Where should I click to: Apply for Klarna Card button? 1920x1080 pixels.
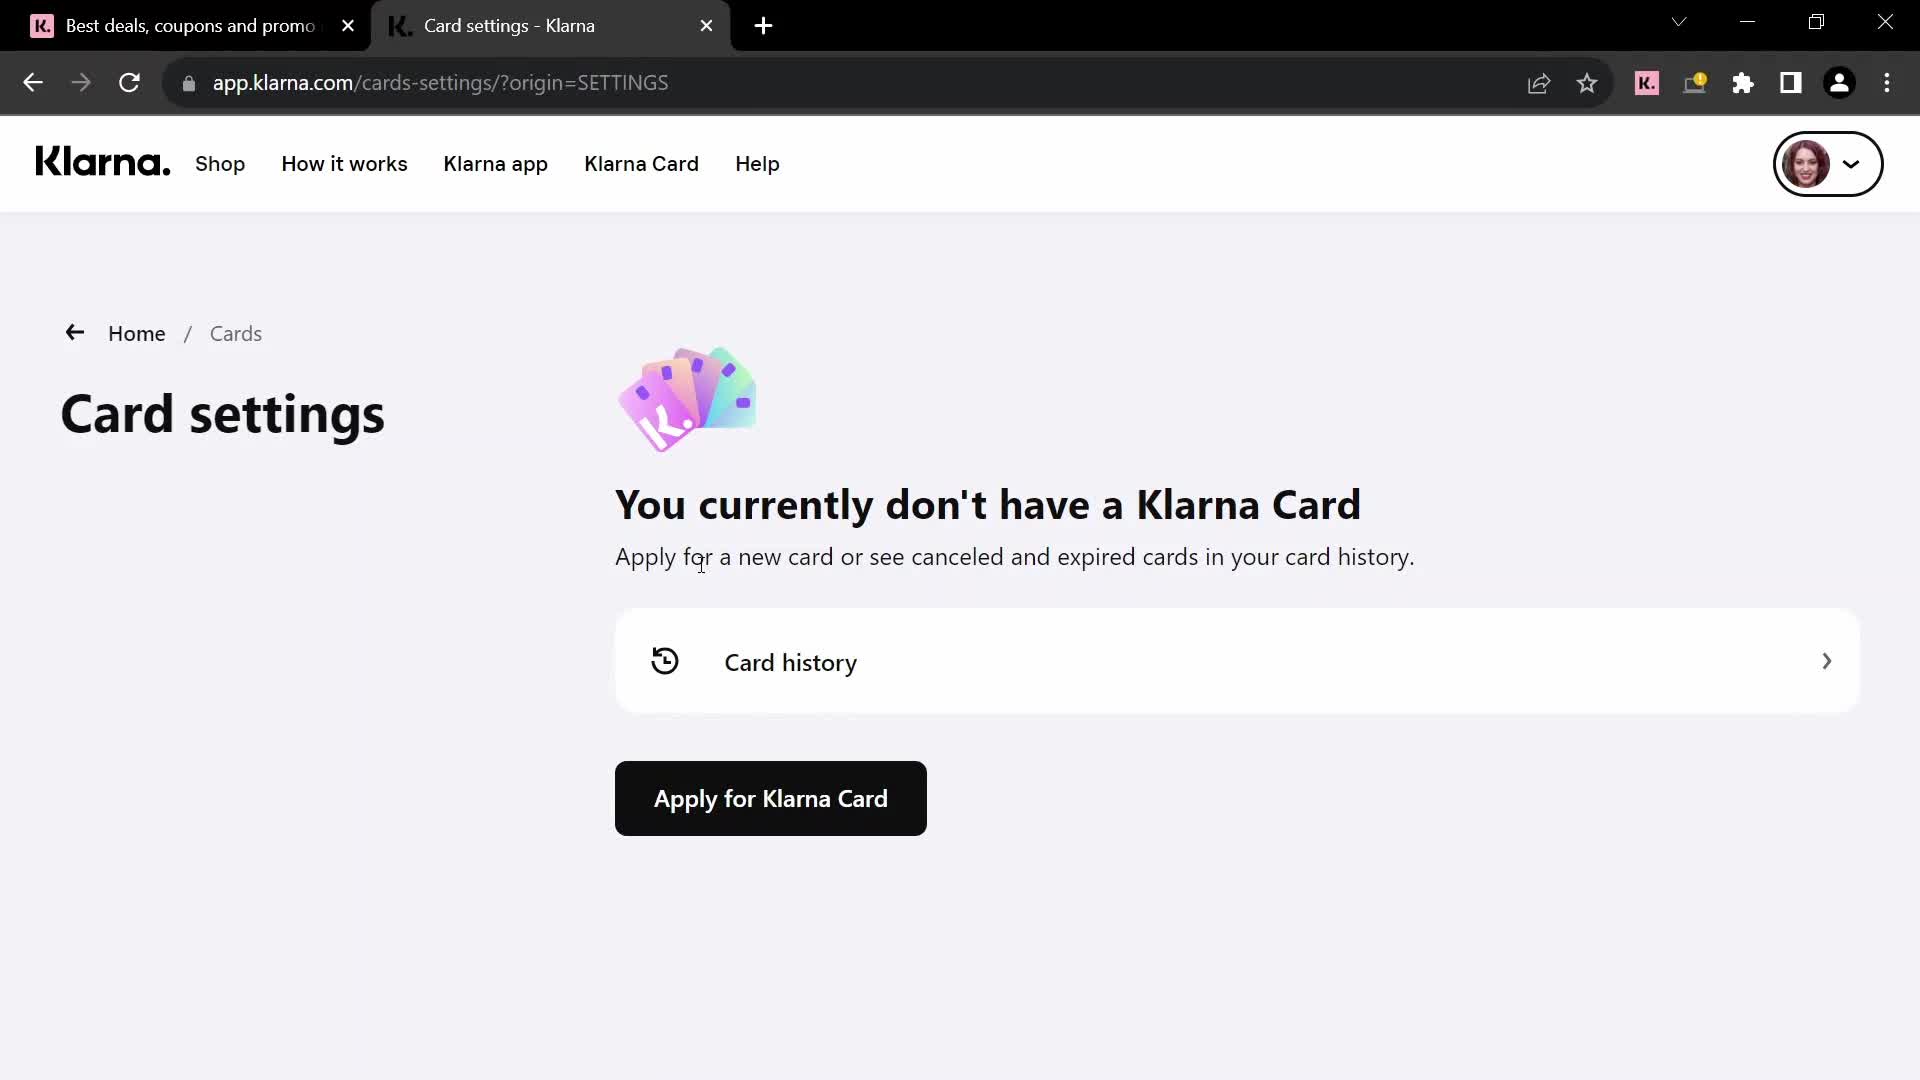(x=770, y=798)
